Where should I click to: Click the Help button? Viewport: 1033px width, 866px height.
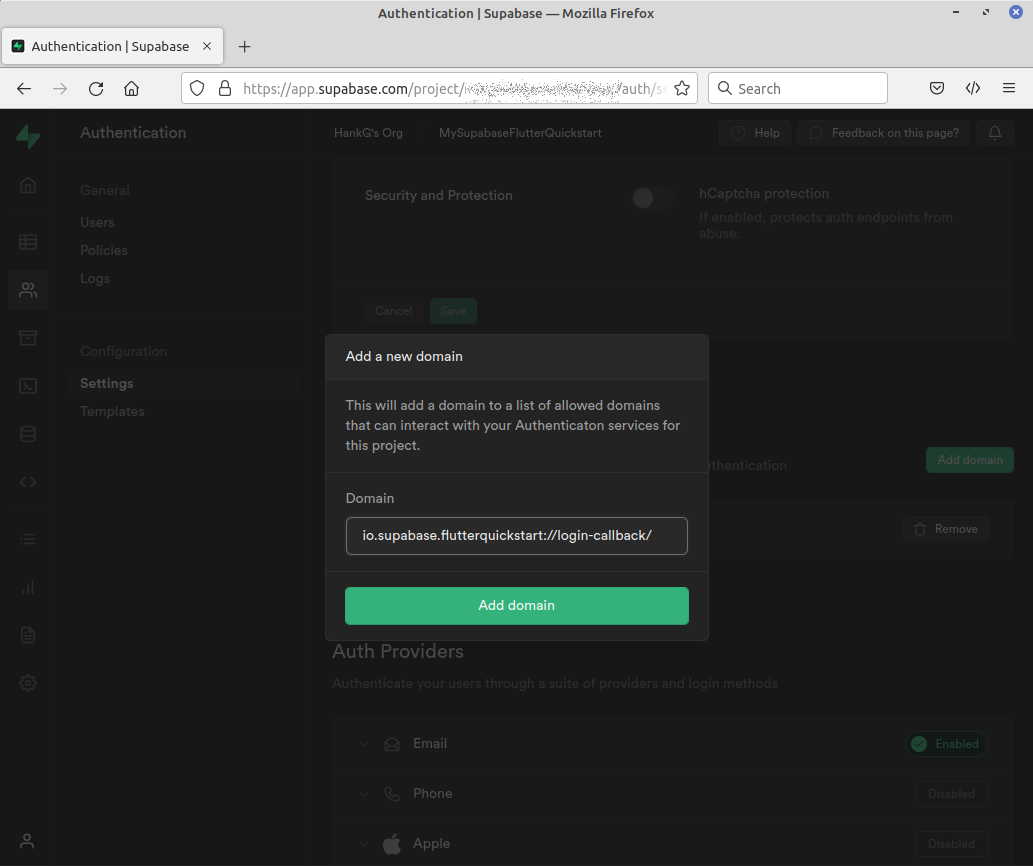[x=755, y=133]
